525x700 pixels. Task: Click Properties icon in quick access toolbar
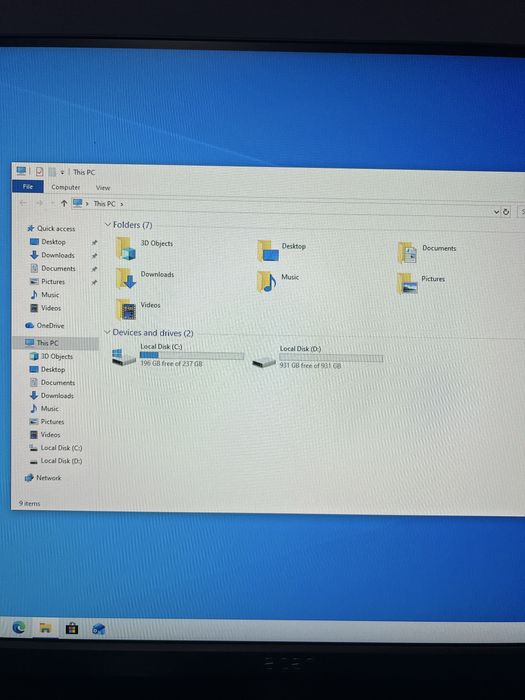click(x=39, y=171)
